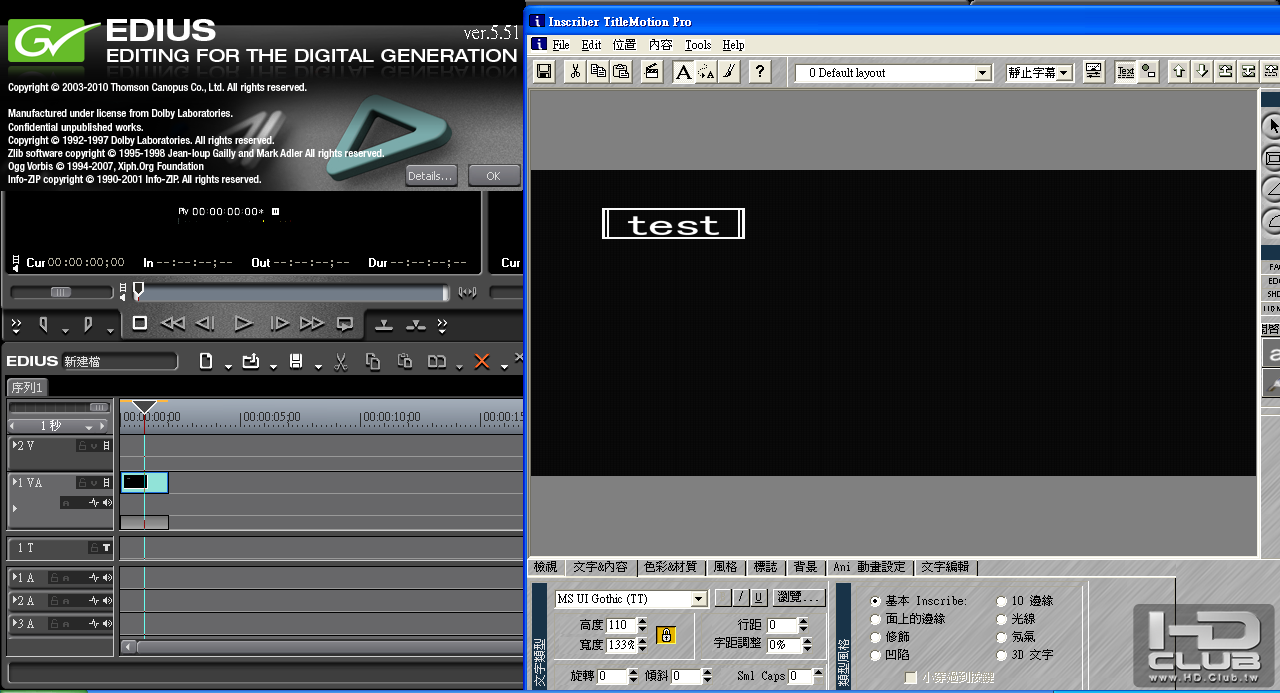
Task: Click the Save Project floppy icon in EDIUS
Action: tap(296, 361)
